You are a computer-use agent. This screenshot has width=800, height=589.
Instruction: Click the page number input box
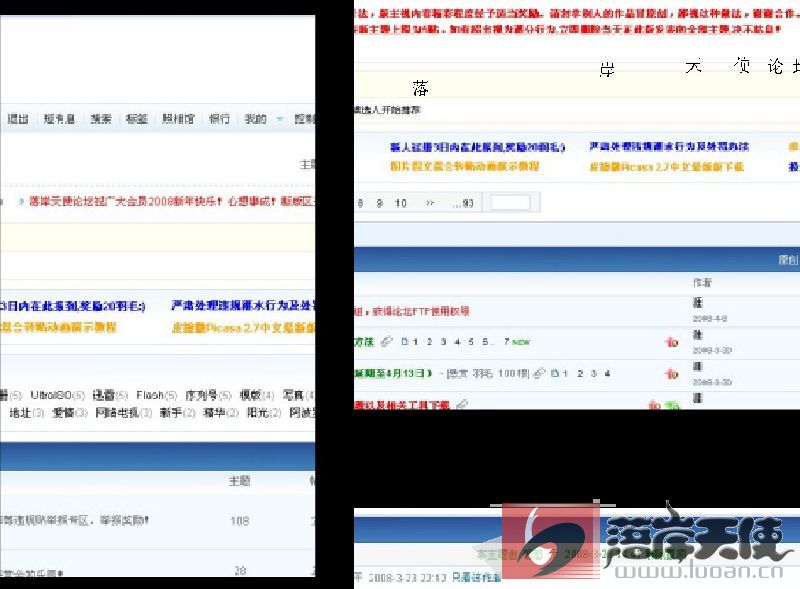(x=510, y=203)
